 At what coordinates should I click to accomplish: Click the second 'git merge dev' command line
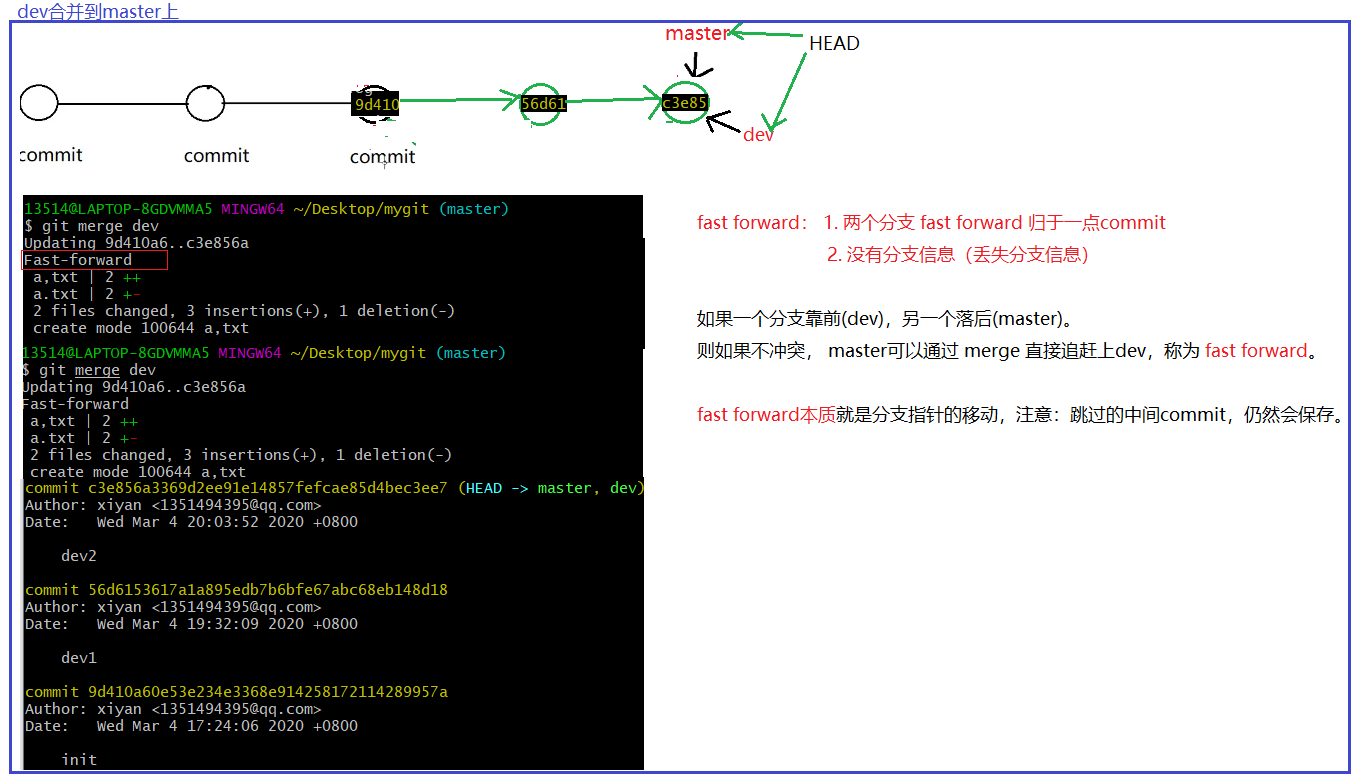coord(90,370)
